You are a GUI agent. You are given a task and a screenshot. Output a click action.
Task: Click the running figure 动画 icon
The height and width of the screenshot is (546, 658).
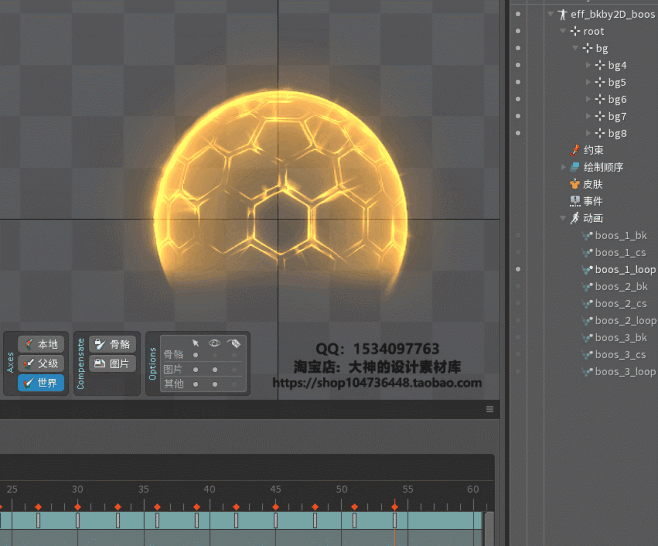pos(575,218)
